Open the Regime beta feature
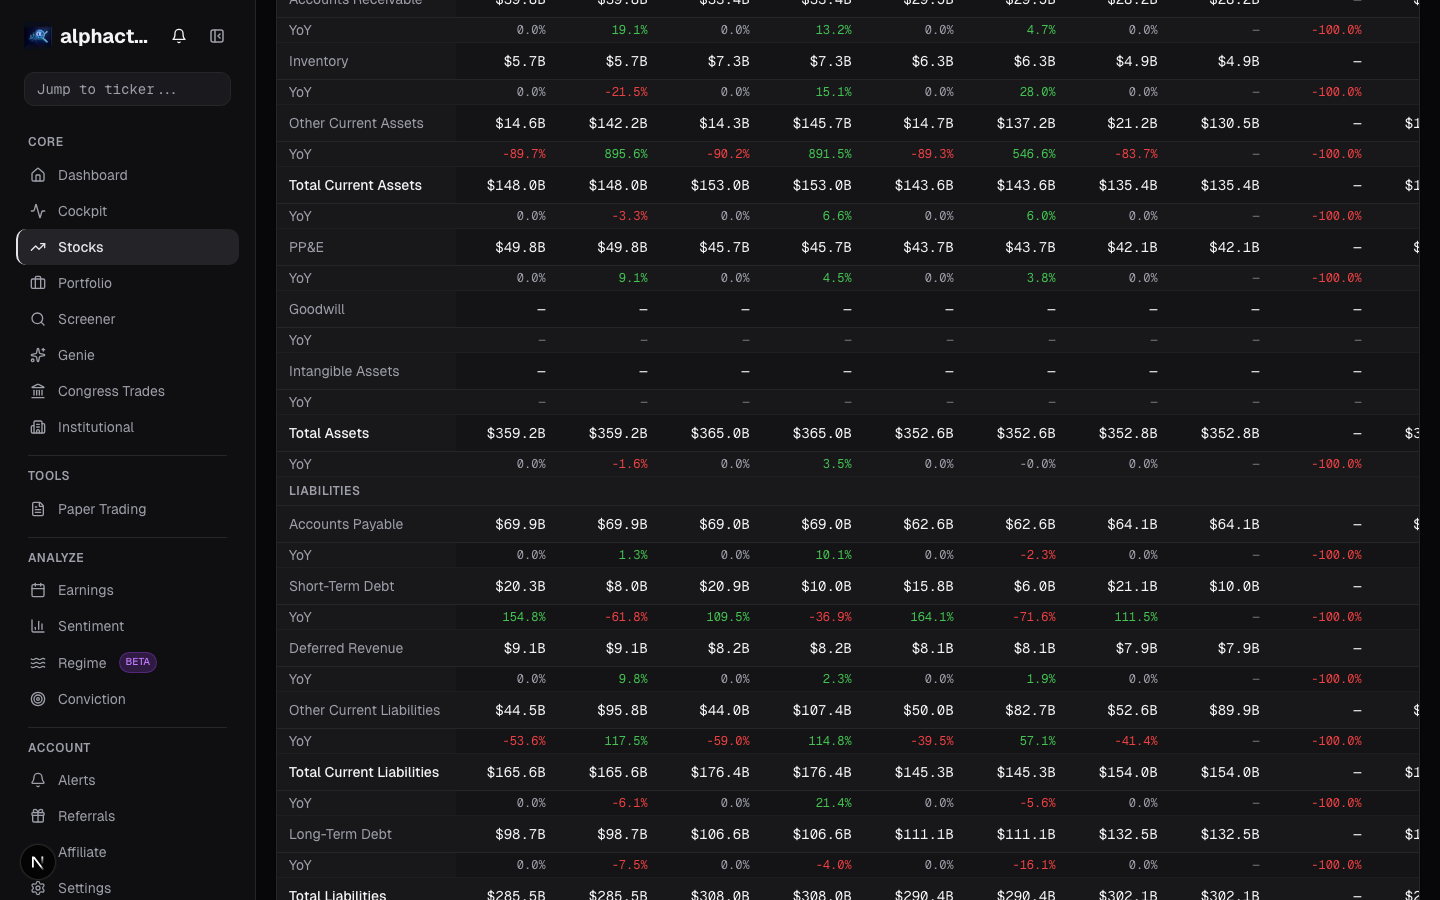Image resolution: width=1440 pixels, height=900 pixels. pyautogui.click(x=80, y=662)
